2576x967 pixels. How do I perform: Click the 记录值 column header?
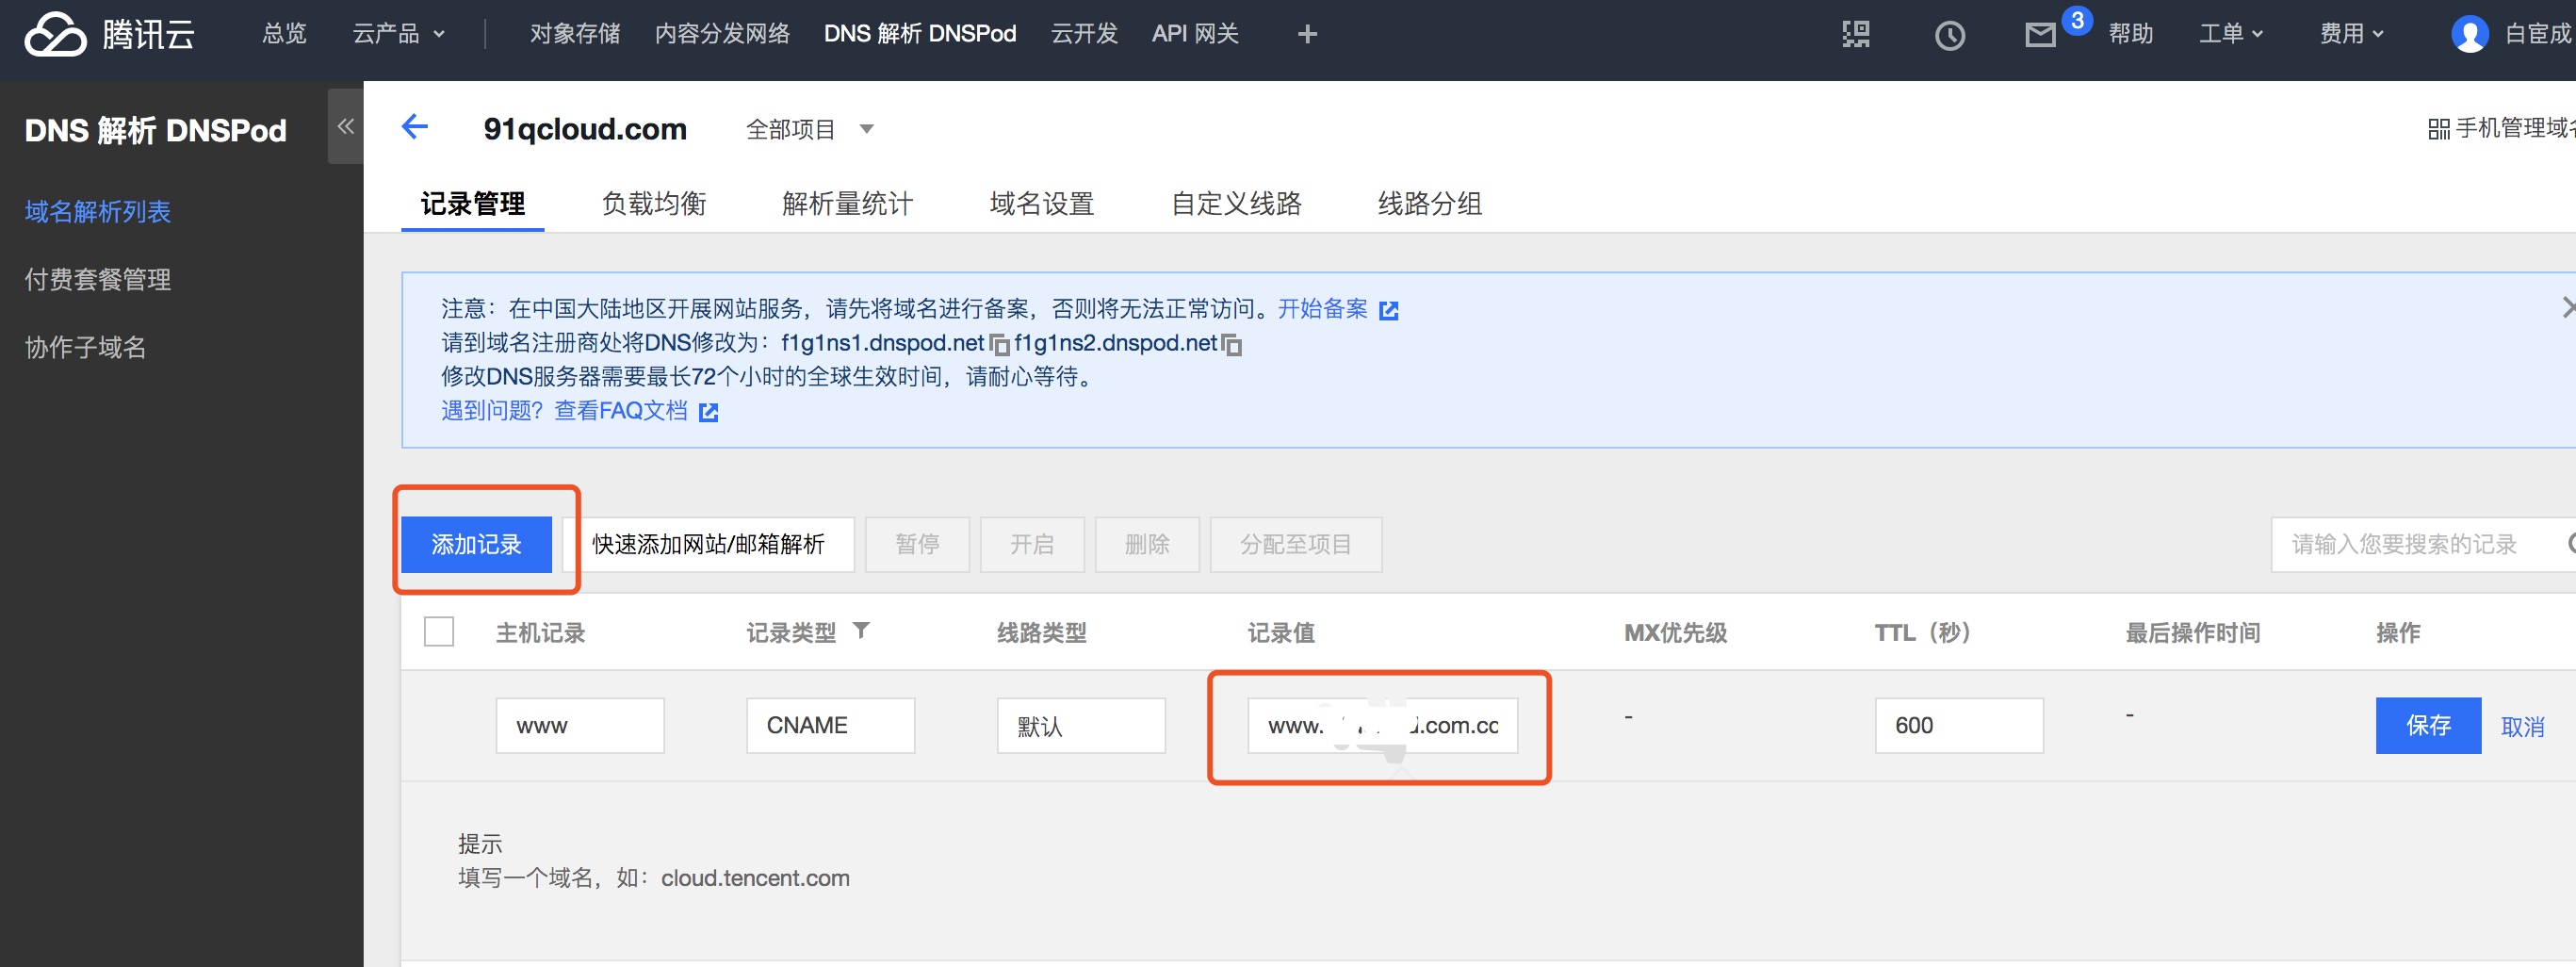pos(1281,632)
